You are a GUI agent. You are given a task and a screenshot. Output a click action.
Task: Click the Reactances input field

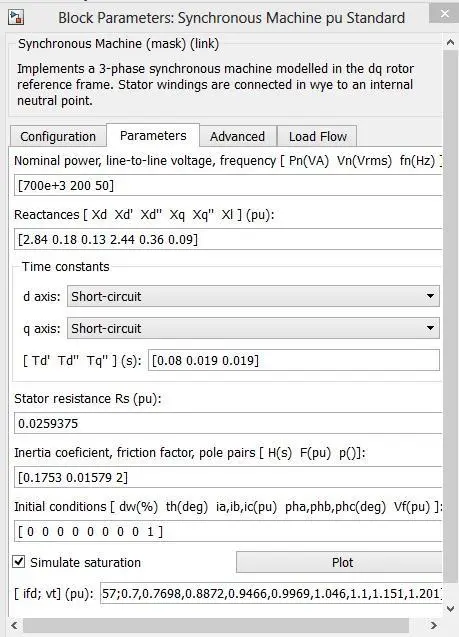(x=228, y=239)
